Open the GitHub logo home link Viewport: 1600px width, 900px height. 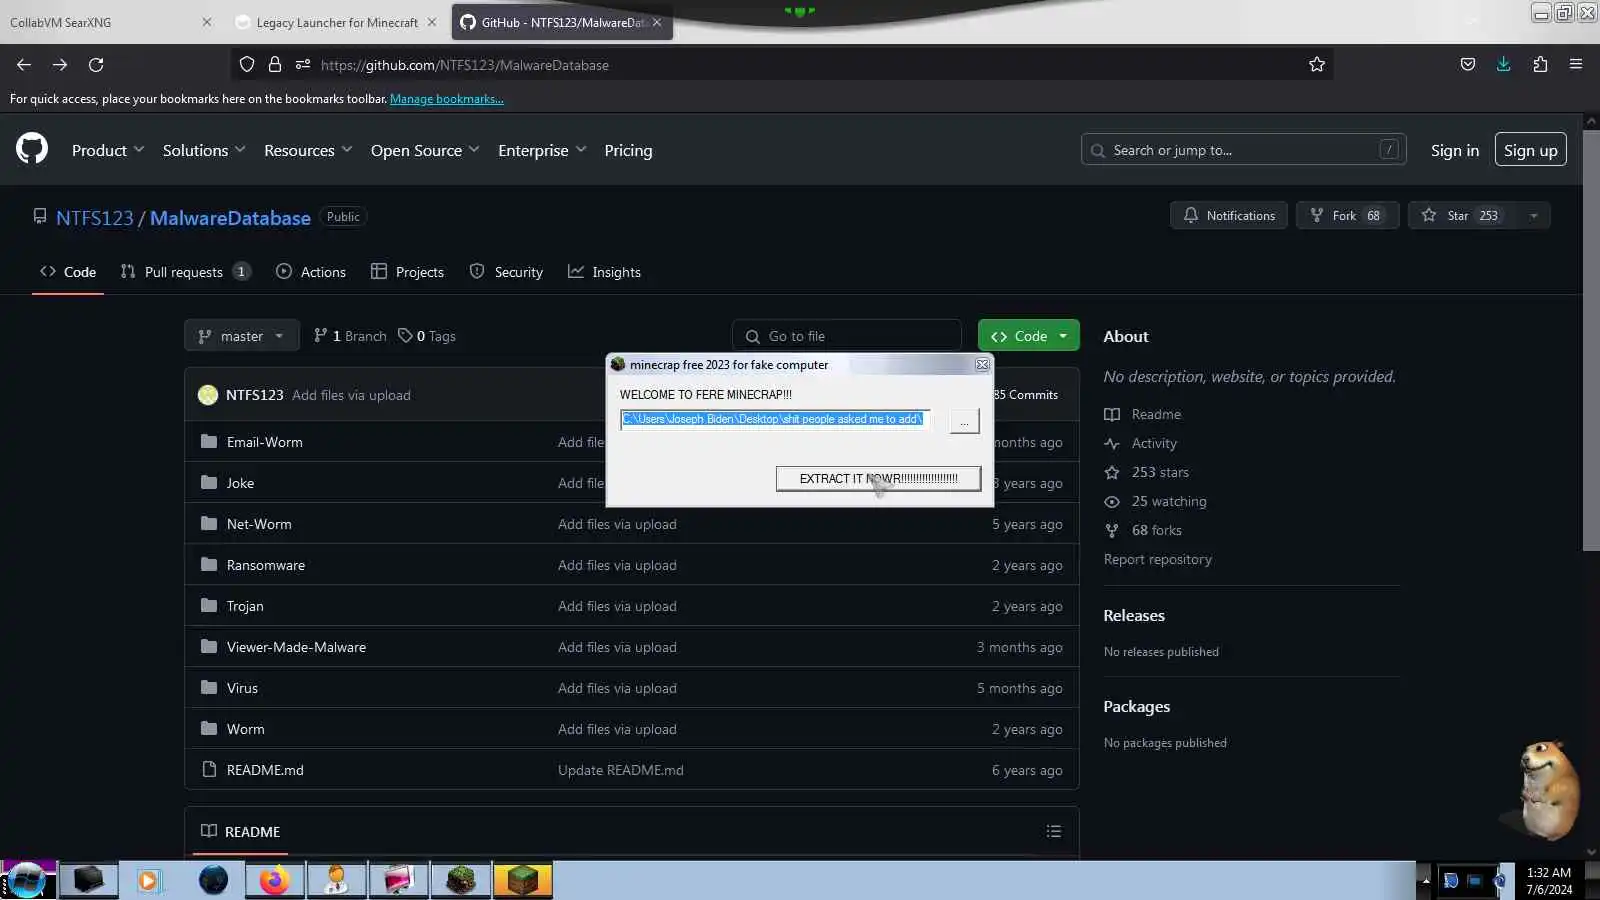pyautogui.click(x=32, y=149)
